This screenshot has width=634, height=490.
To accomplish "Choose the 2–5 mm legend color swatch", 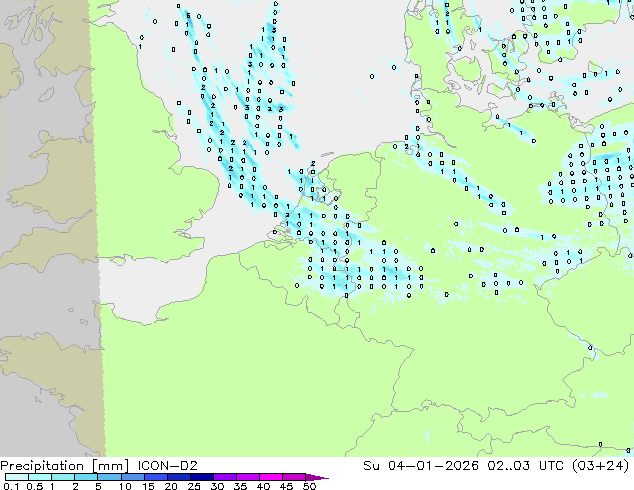I will (86, 477).
